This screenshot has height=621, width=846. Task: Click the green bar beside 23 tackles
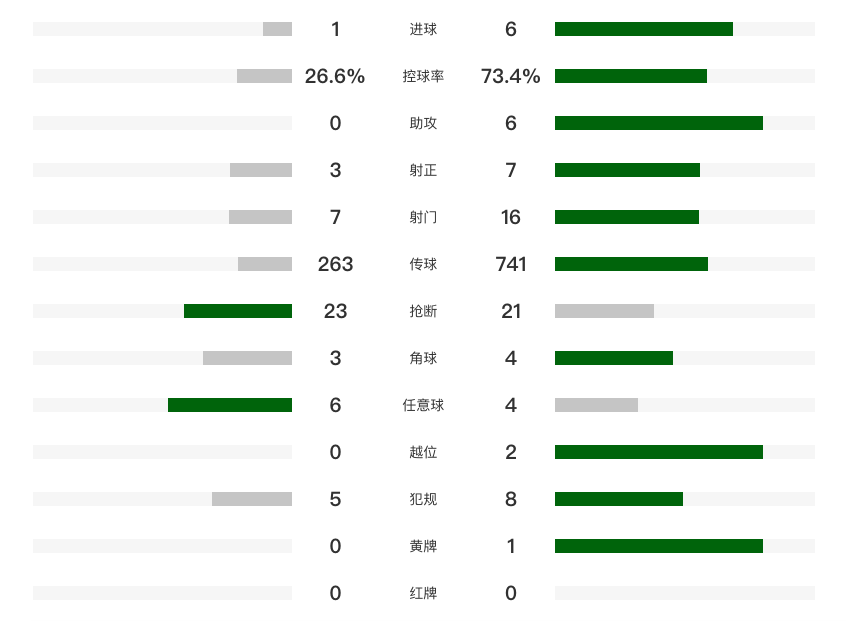[x=238, y=311]
